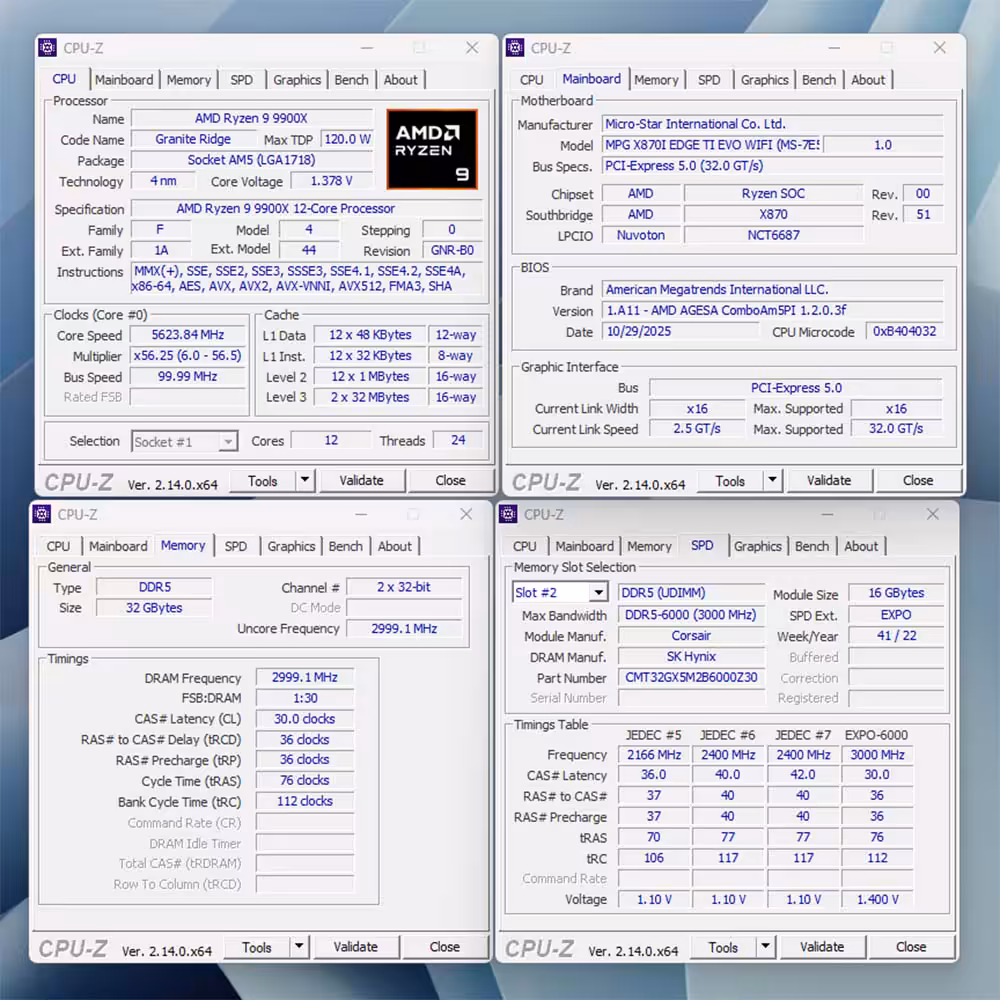Click the CPU-Z icon on the Mainboard window
1000x1000 pixels.
point(514,47)
